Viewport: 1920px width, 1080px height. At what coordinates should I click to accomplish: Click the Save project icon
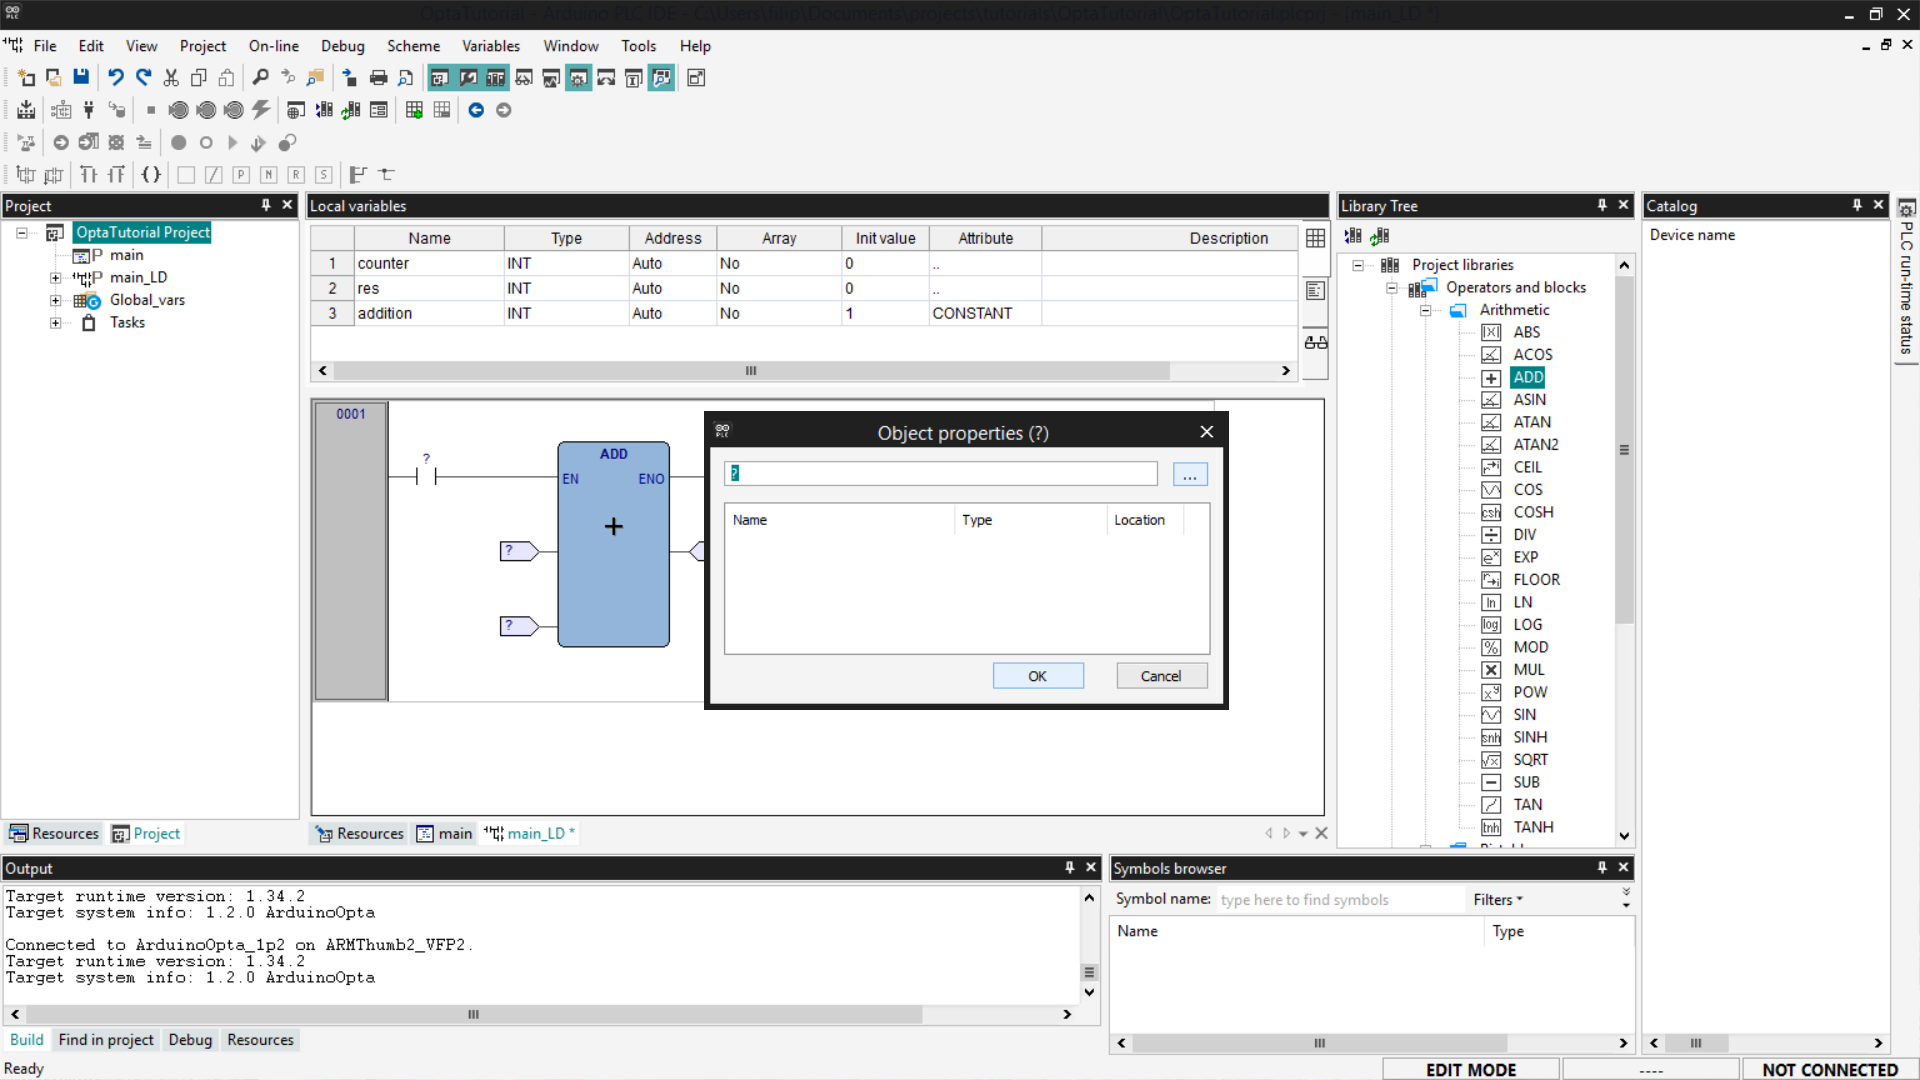[x=81, y=78]
